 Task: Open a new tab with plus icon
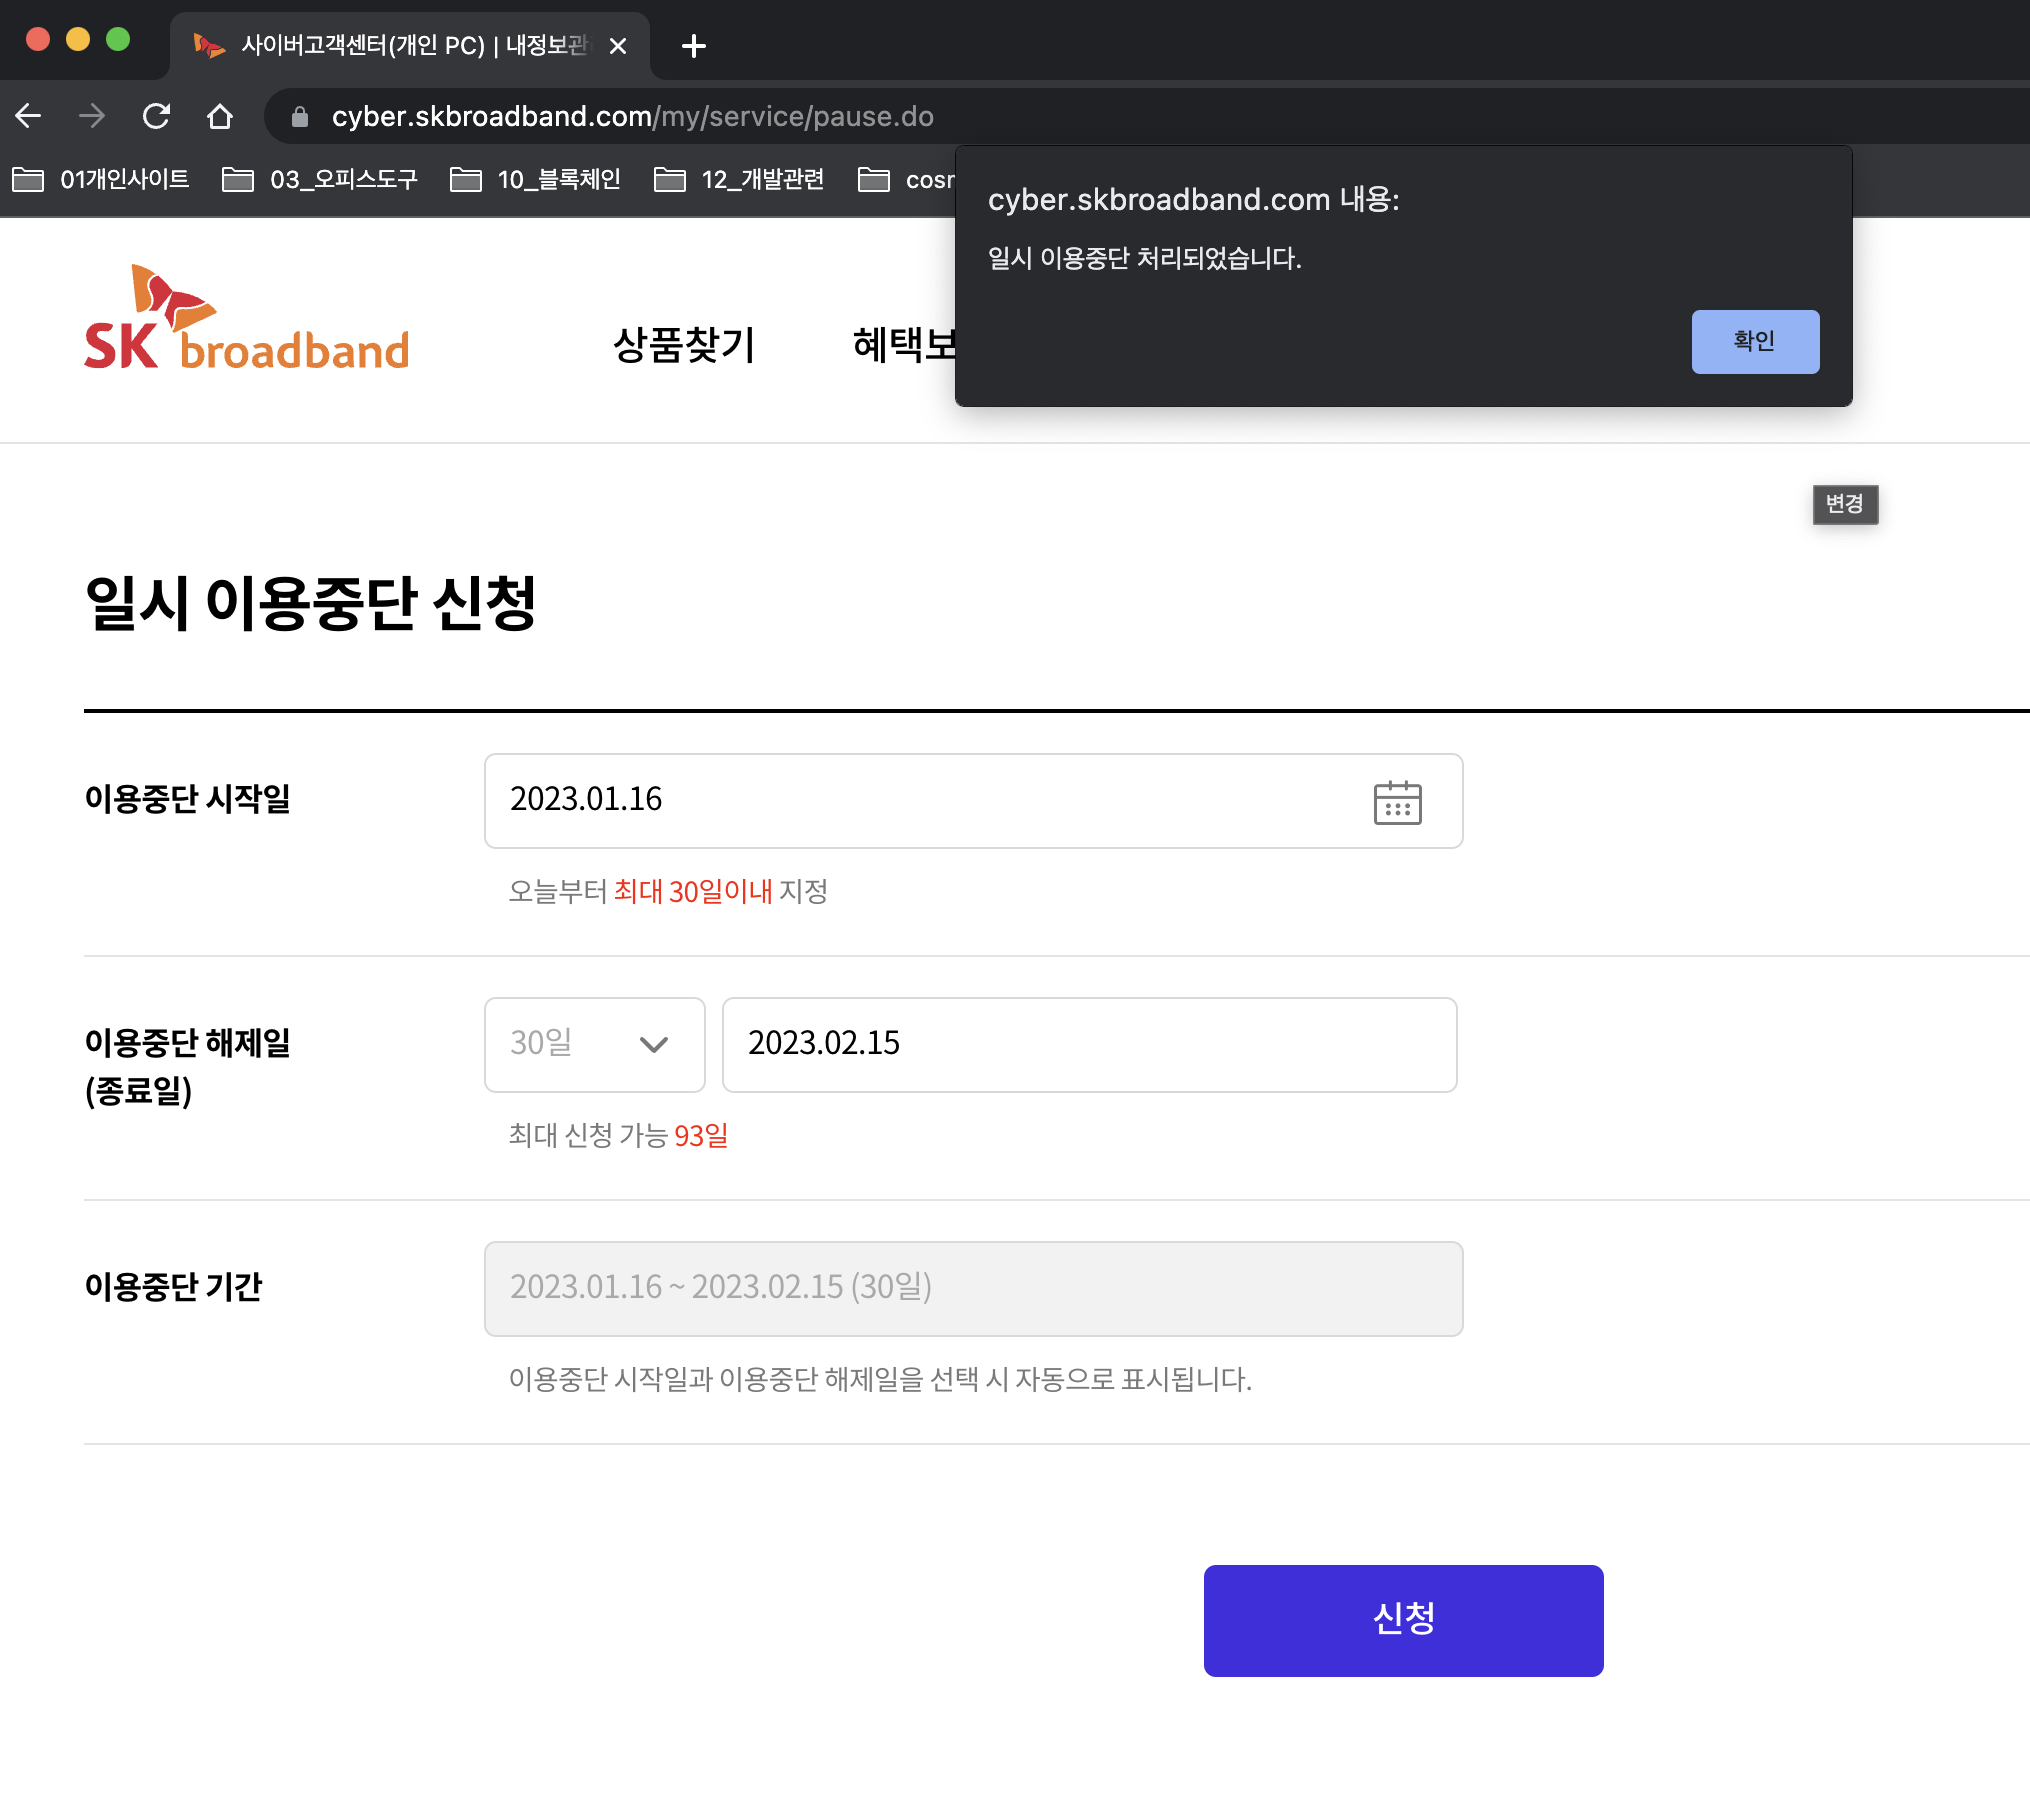coord(693,46)
